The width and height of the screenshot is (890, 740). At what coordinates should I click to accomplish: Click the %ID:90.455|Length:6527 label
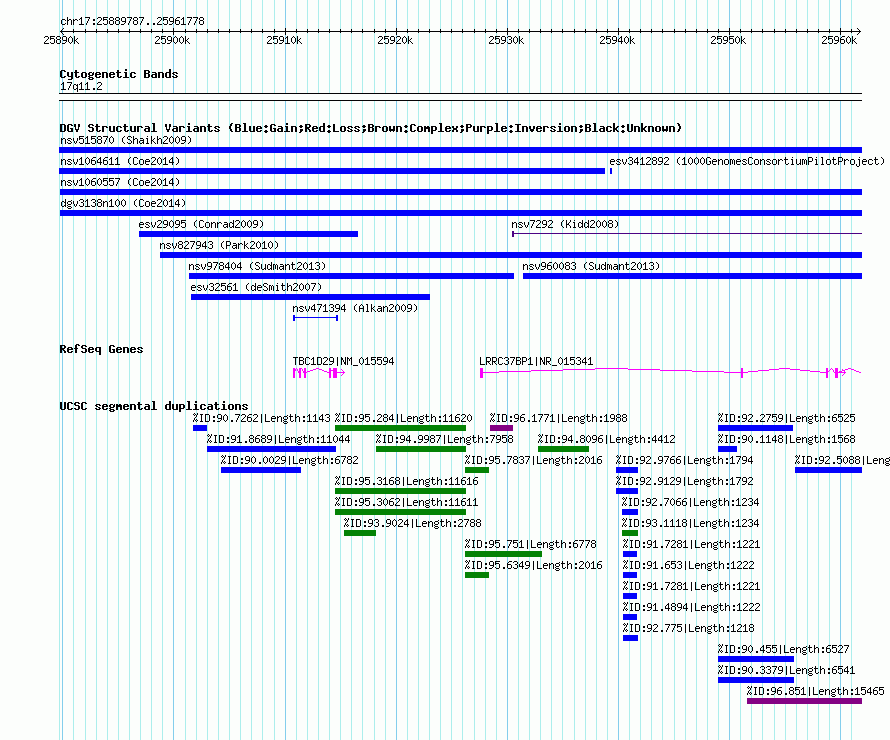783,649
